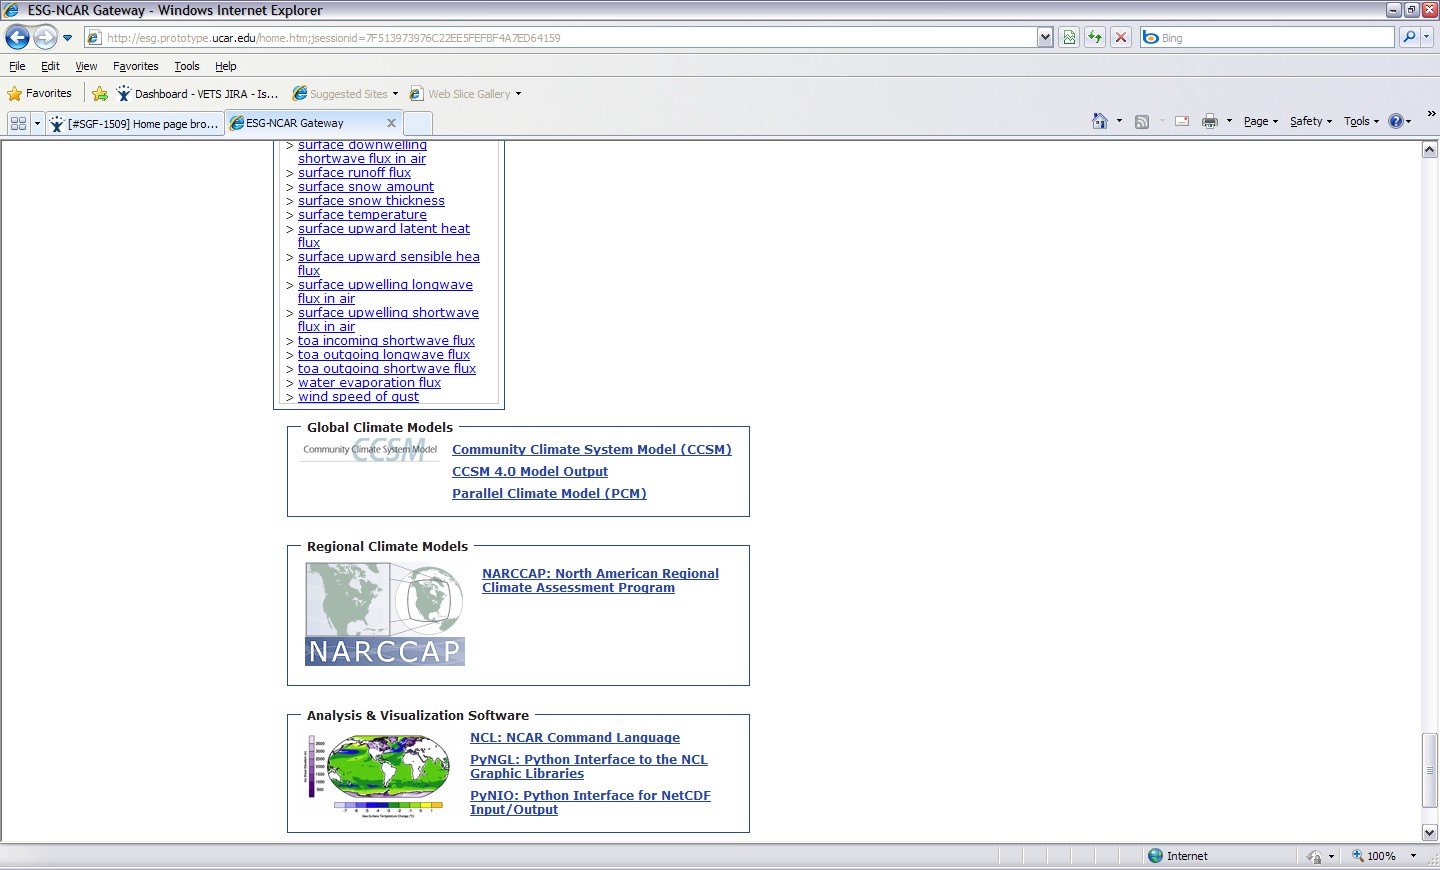Follow the NCL: NCAR Command Language link
This screenshot has width=1440, height=870.
coord(574,738)
